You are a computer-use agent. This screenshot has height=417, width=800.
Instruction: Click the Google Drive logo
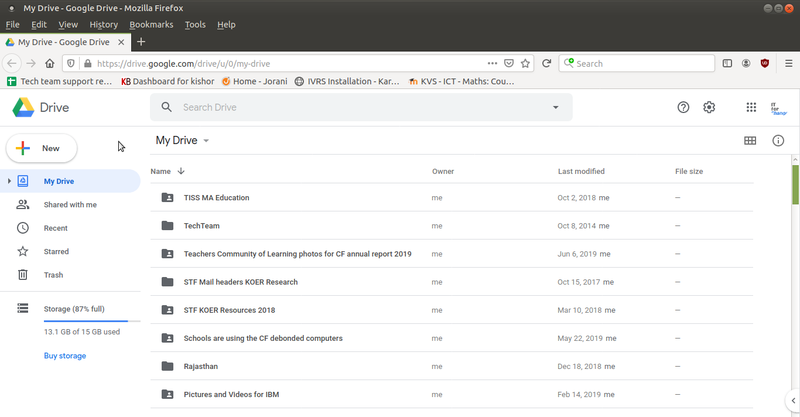click(x=23, y=107)
